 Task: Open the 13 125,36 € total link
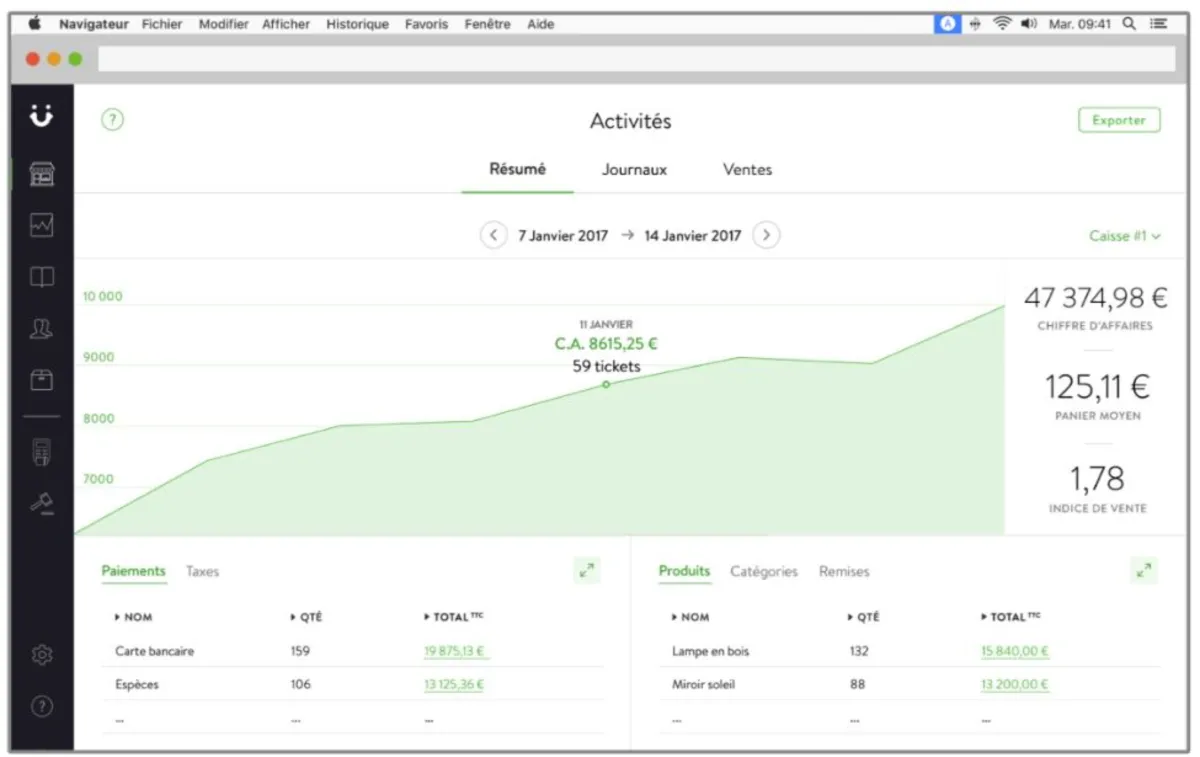click(x=454, y=685)
